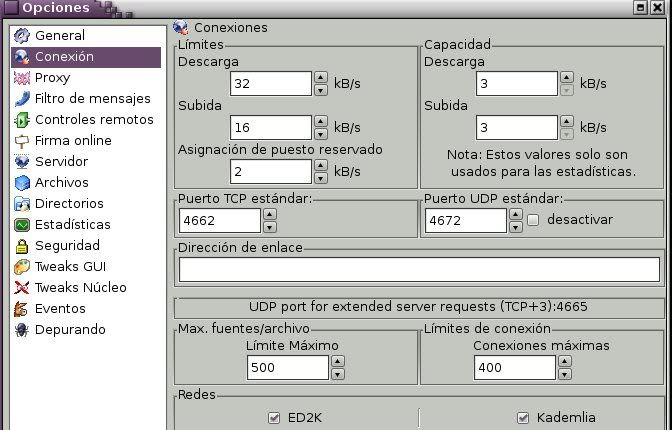
Task: Open General preferences via its gear icon
Action: (x=21, y=36)
